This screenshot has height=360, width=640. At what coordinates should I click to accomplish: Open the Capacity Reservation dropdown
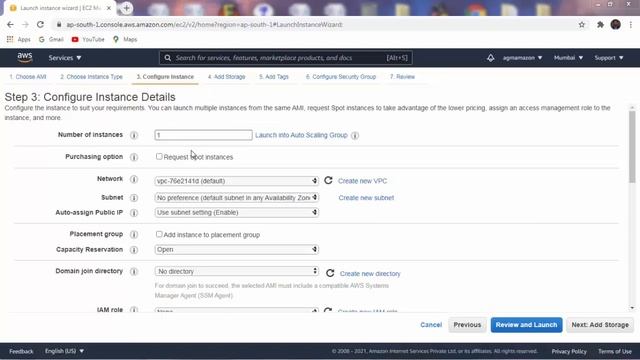click(x=236, y=249)
